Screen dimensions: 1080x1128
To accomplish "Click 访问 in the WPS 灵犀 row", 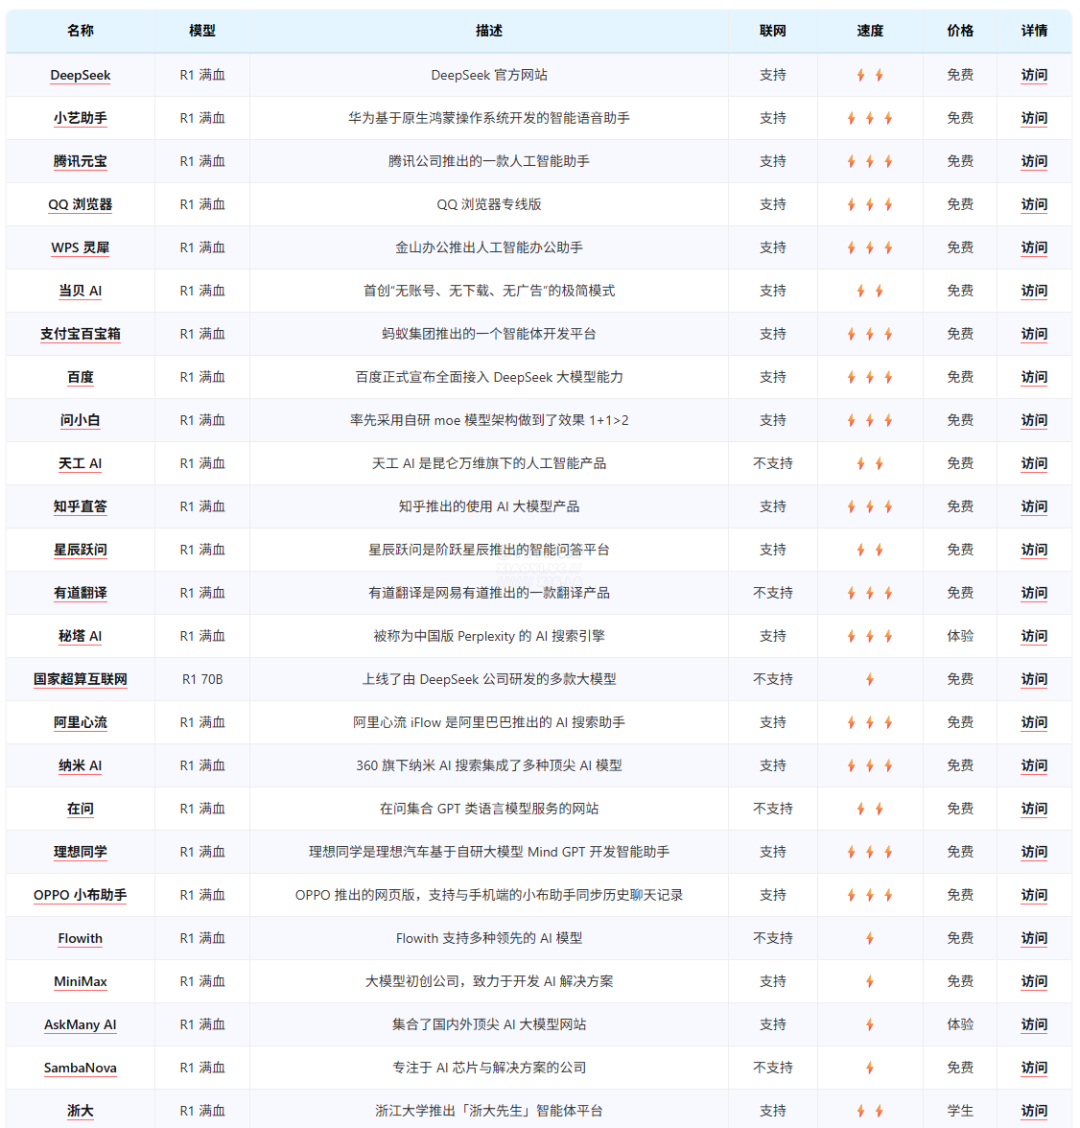I will coord(1034,247).
